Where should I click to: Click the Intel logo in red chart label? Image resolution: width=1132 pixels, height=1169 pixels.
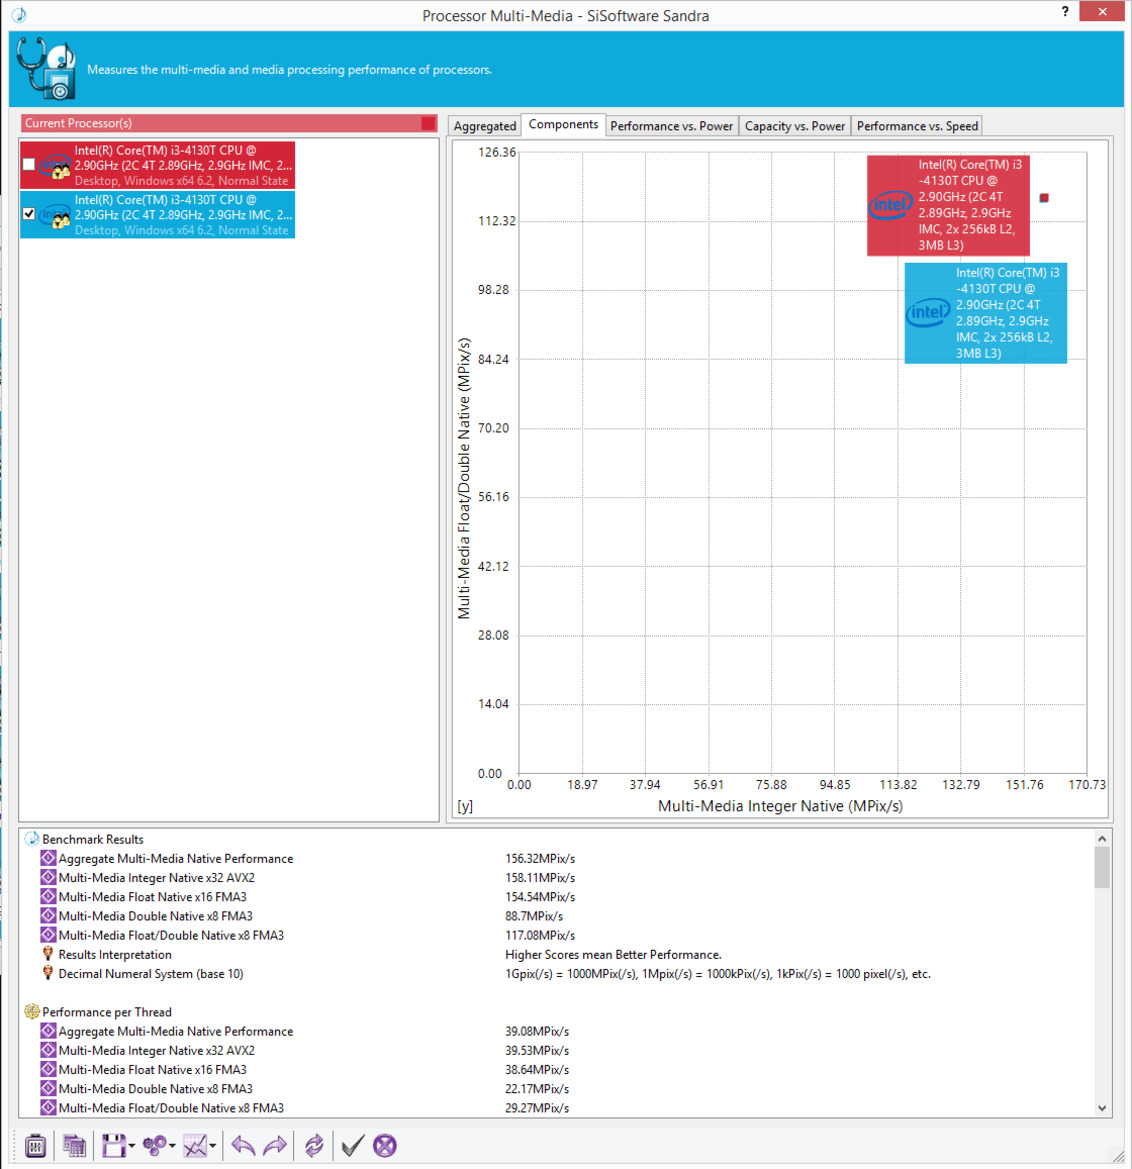click(x=890, y=204)
